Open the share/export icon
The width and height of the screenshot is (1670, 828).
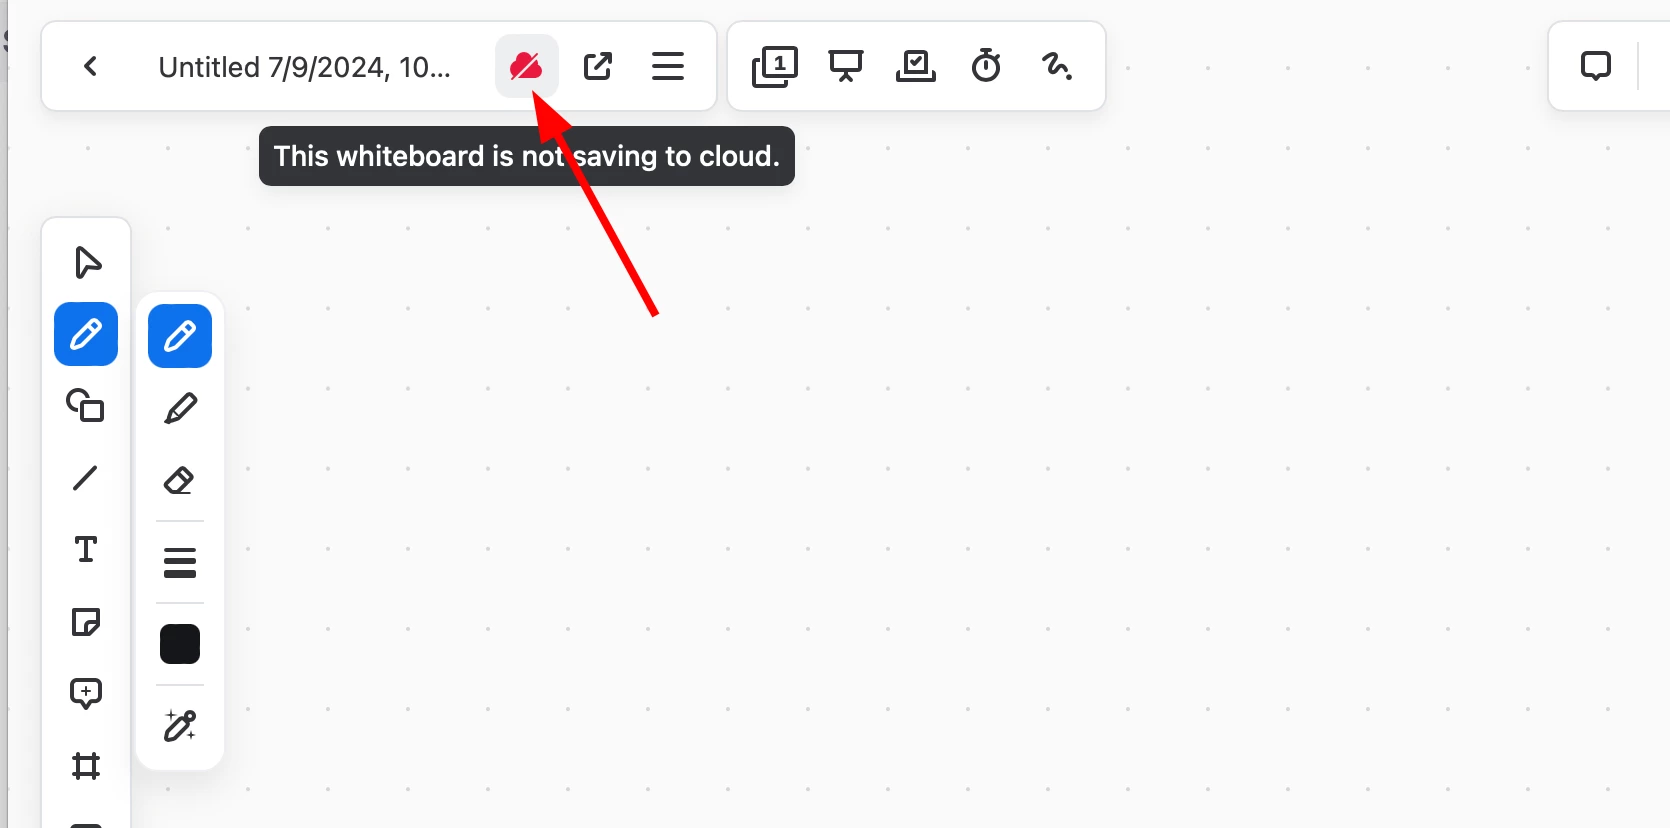tap(598, 66)
